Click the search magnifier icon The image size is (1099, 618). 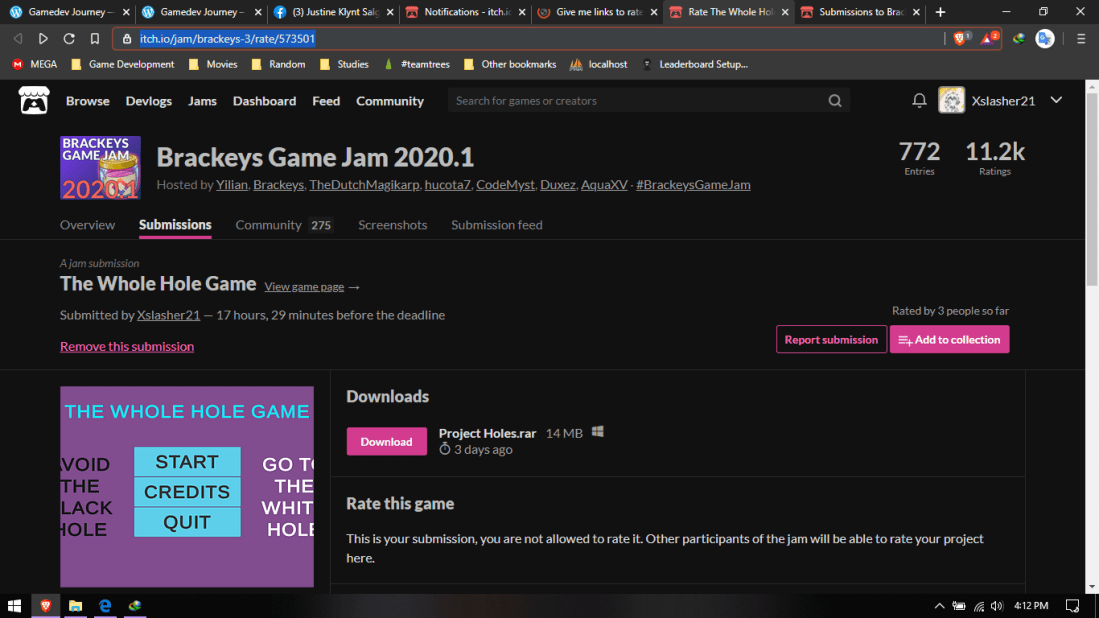(835, 101)
